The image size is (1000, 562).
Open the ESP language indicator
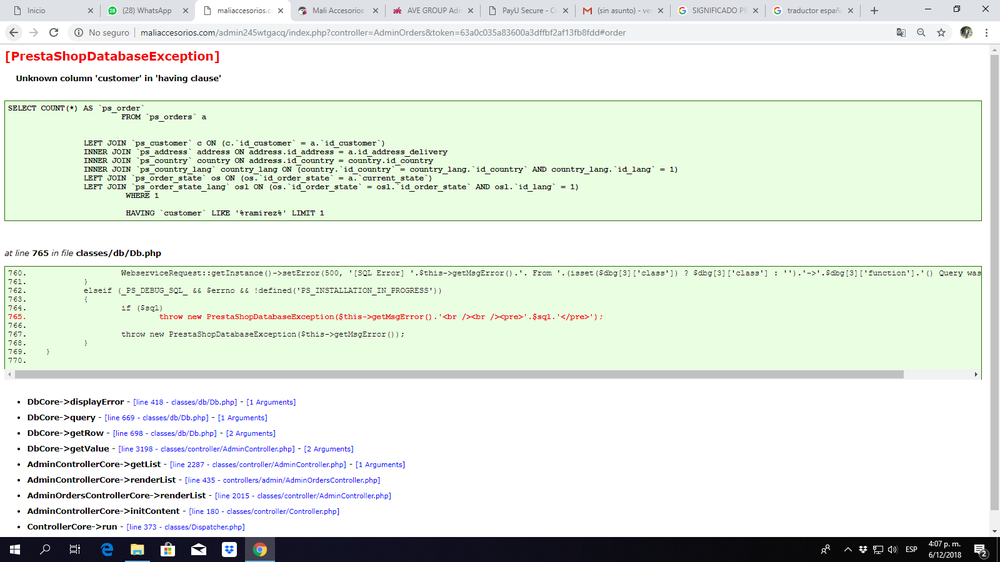coord(911,549)
